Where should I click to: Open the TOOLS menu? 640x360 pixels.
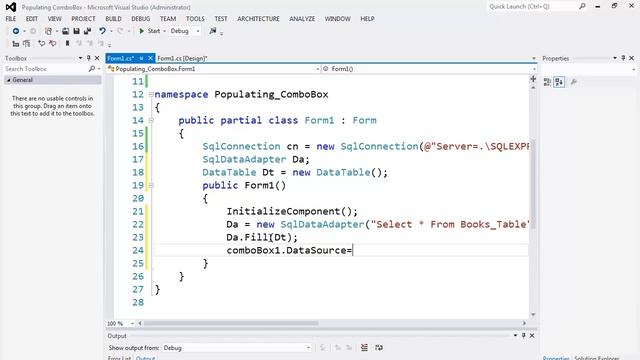pos(195,19)
